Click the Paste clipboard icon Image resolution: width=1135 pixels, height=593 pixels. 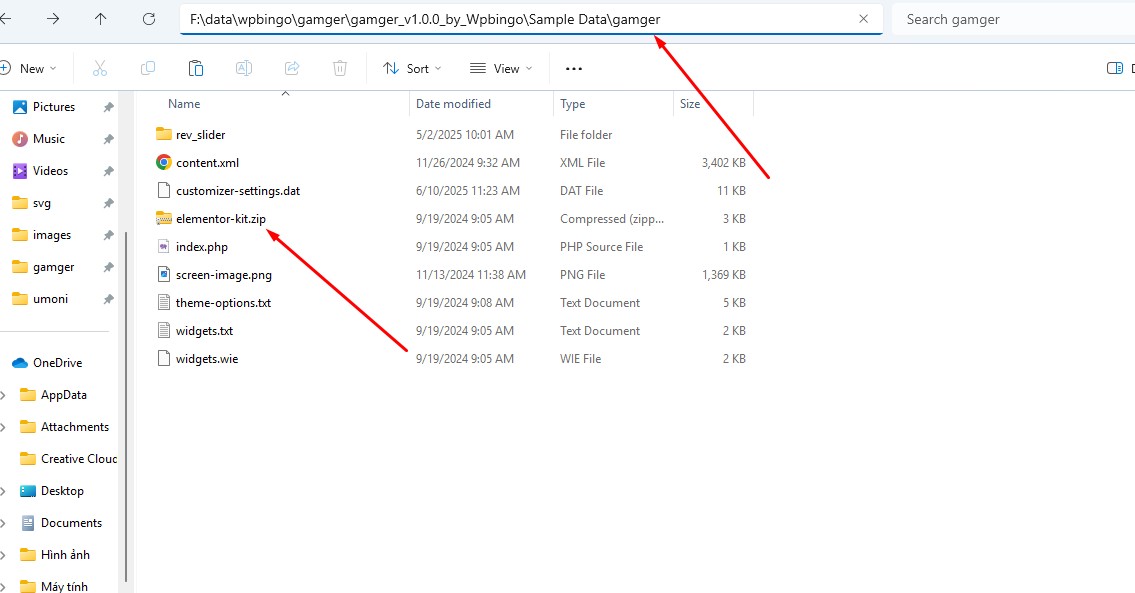(196, 68)
